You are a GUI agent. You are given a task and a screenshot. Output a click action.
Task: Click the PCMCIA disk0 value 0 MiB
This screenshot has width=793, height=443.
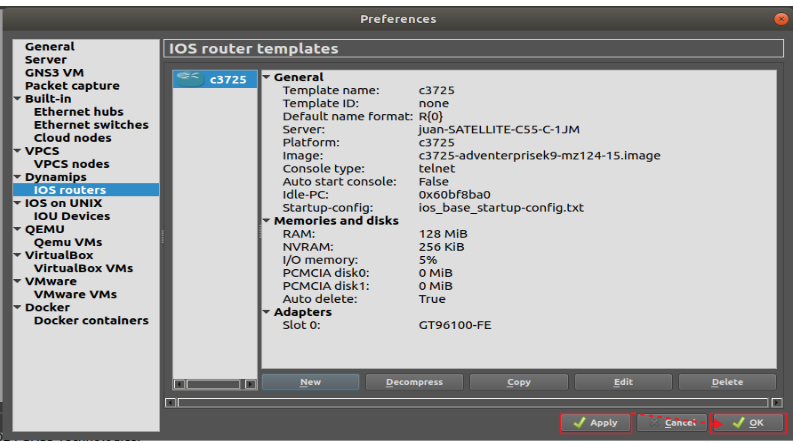435,274
